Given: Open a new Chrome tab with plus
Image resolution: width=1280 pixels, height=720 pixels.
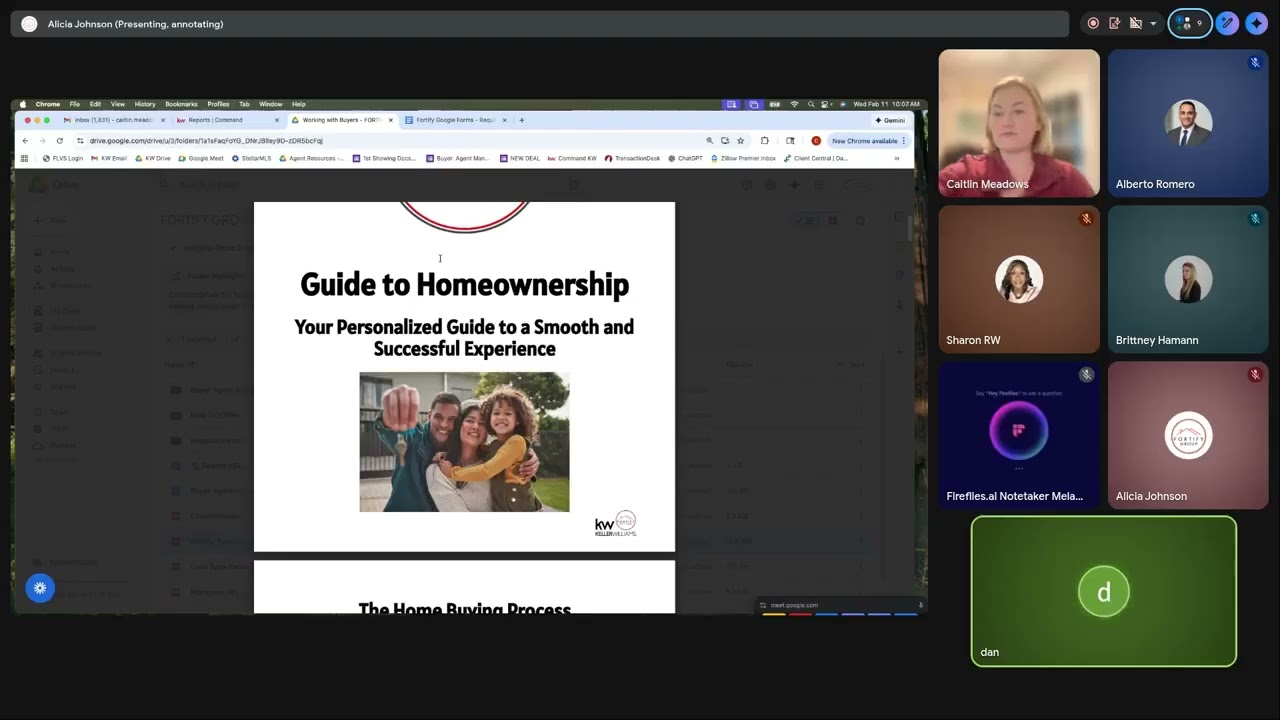Looking at the screenshot, I should click(521, 120).
